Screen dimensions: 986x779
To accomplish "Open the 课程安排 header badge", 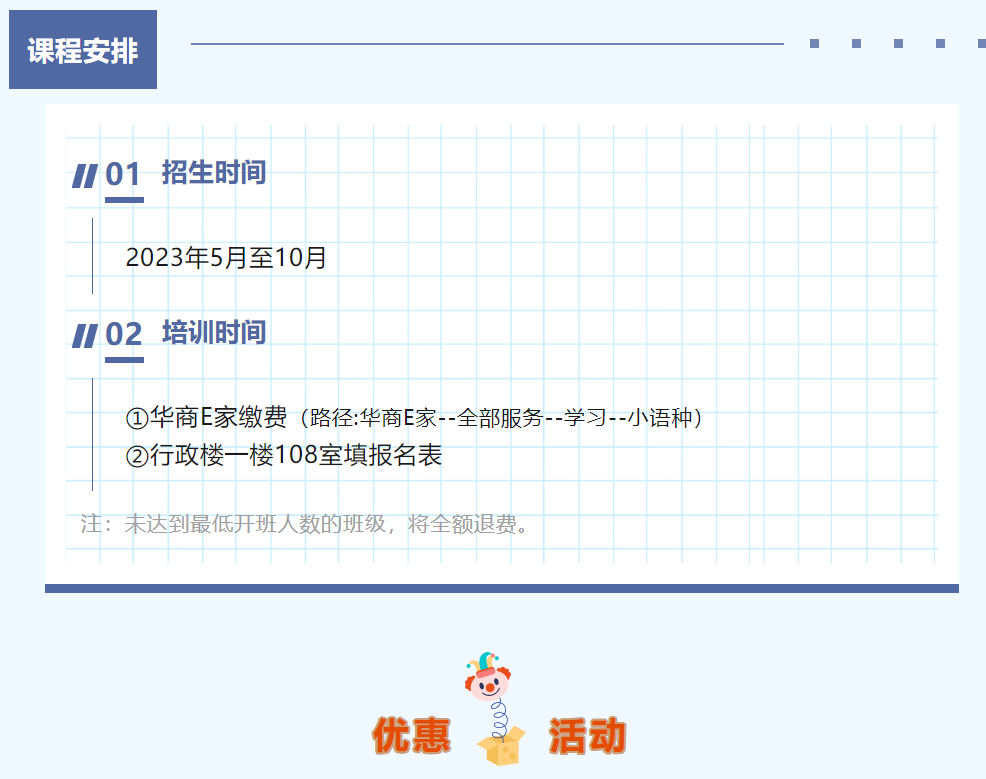I will click(83, 50).
